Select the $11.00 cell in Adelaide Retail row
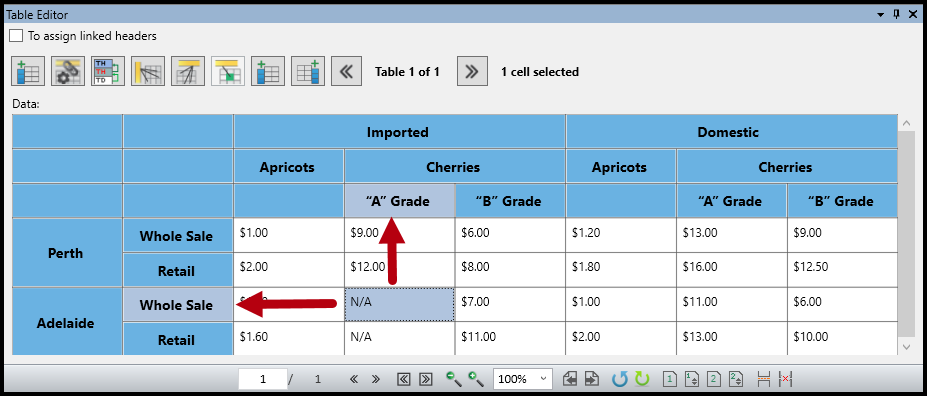 (x=510, y=339)
